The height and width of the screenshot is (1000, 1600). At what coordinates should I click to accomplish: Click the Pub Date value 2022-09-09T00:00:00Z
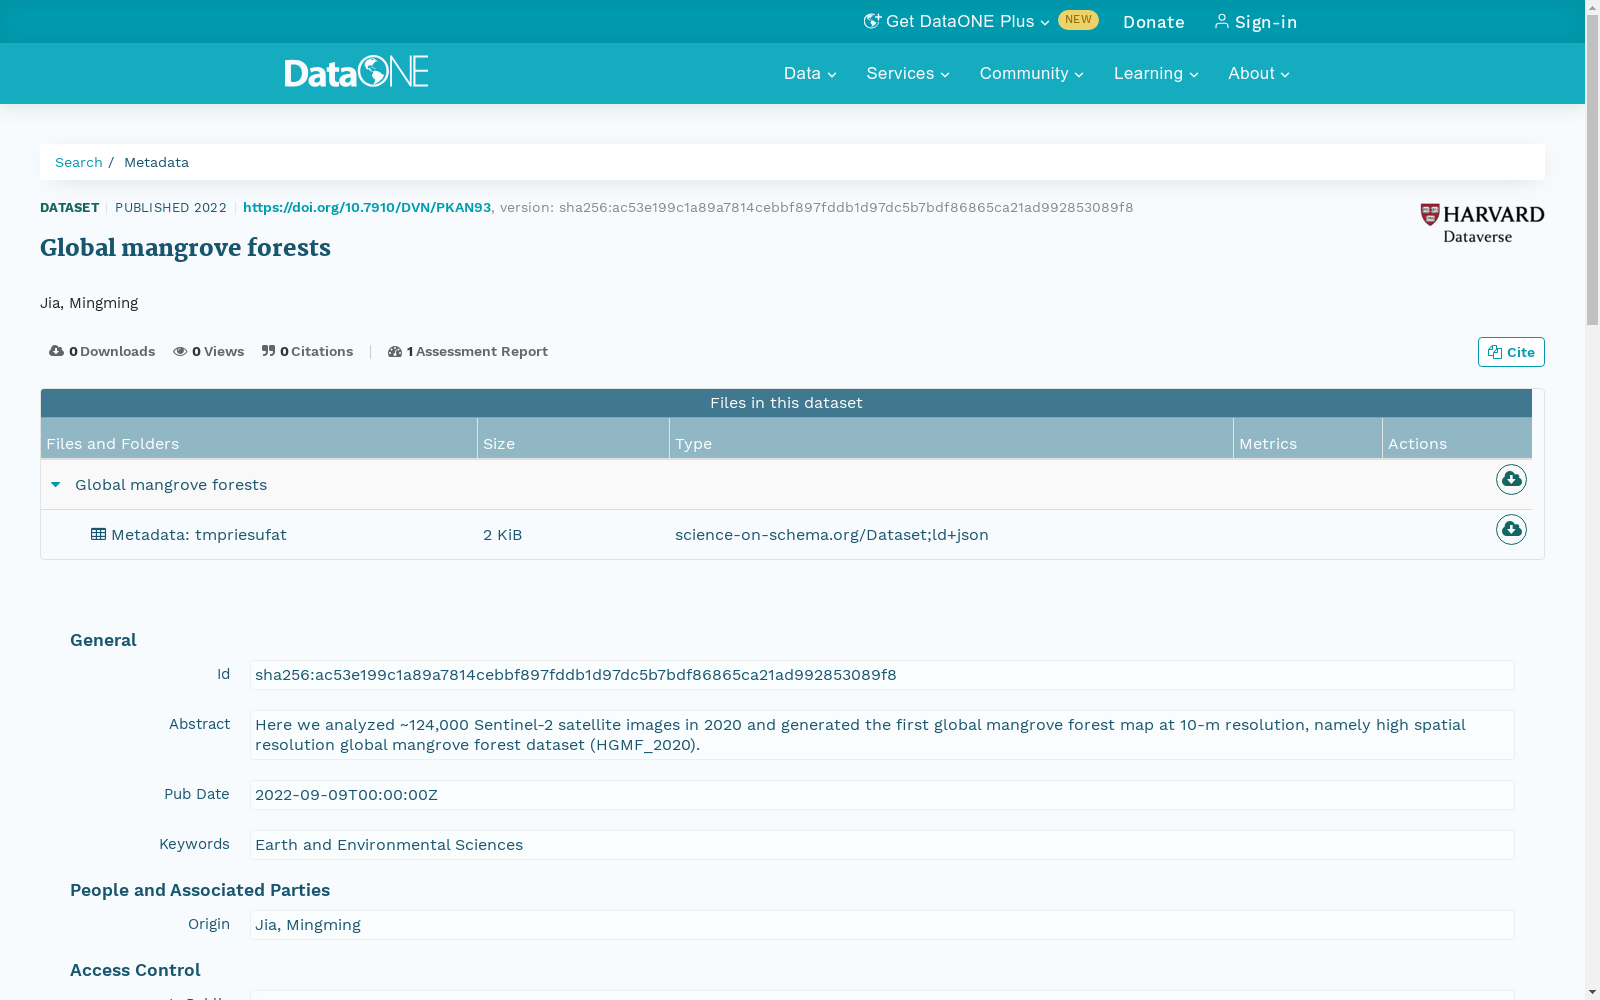point(882,795)
